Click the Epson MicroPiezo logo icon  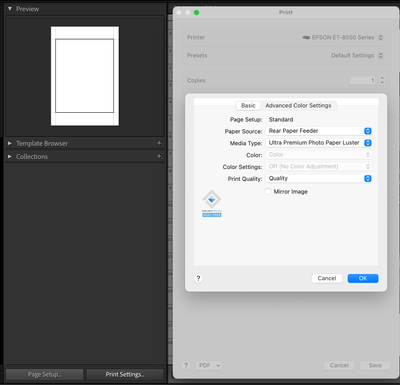pos(212,204)
